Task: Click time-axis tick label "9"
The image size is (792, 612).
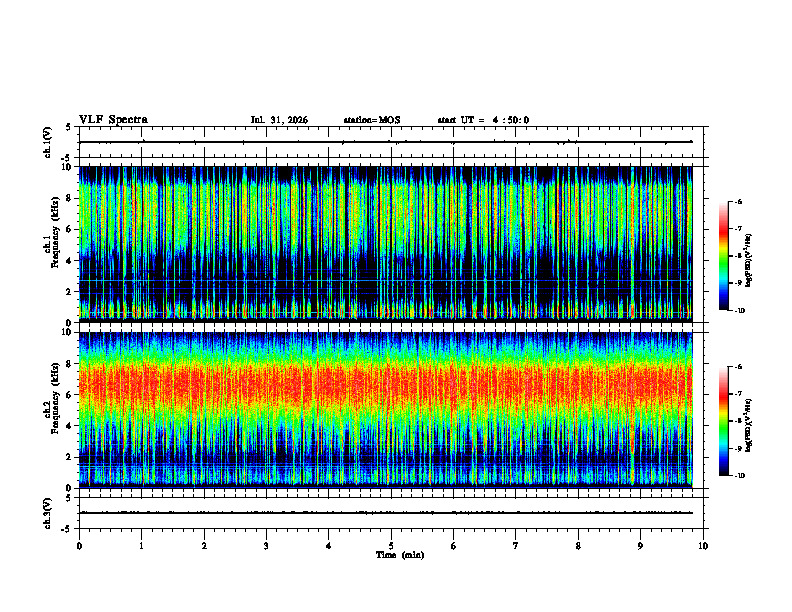Action: [640, 546]
